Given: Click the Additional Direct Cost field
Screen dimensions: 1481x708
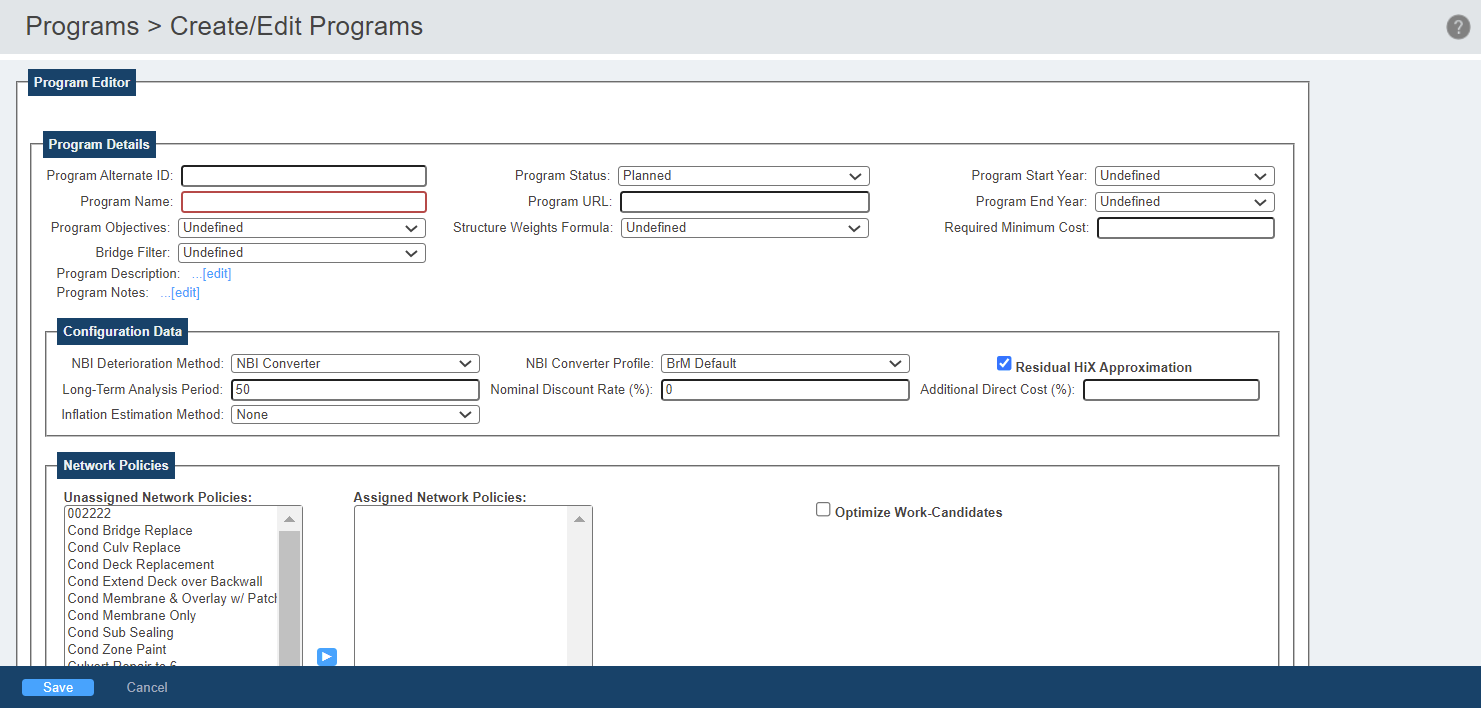Looking at the screenshot, I should [1171, 390].
